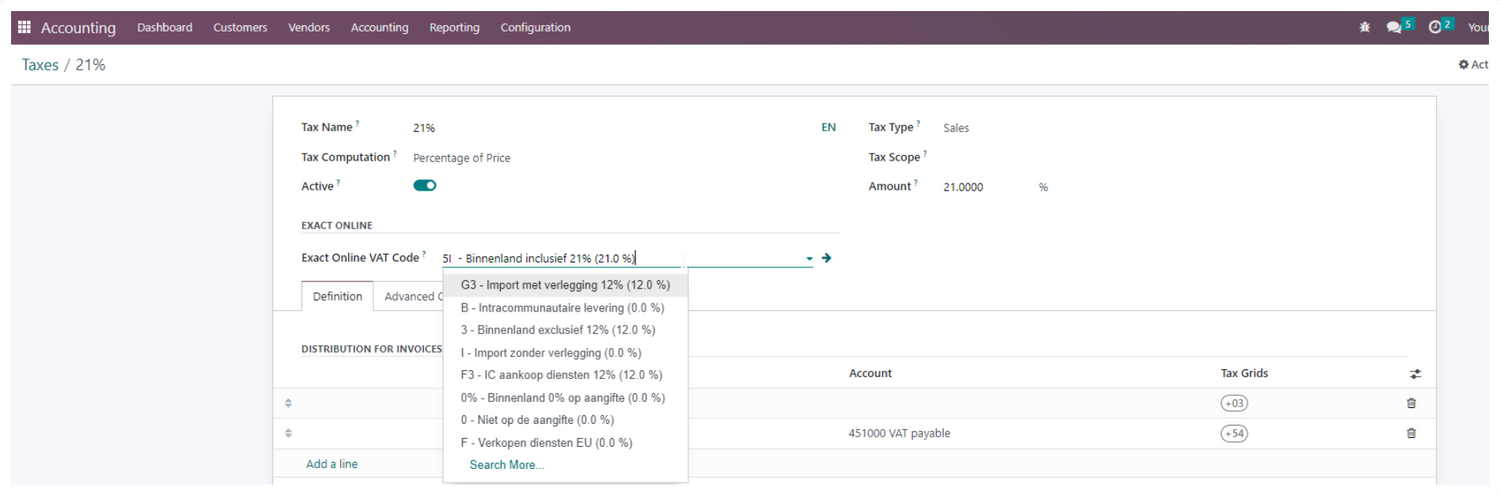The image size is (1500, 495).
Task: Click drag handle of VAT payable row
Action: [288, 433]
